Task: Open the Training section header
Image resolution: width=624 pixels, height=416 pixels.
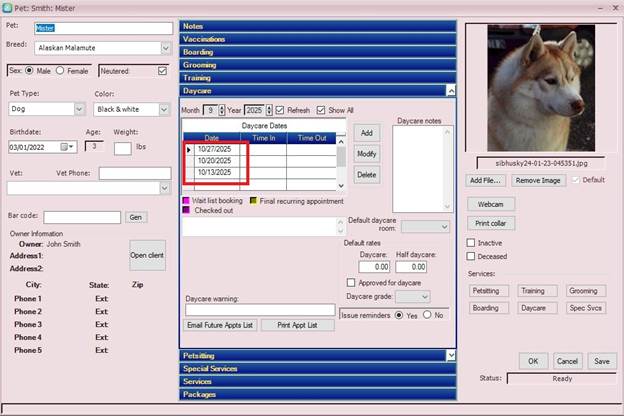Action: coord(318,78)
